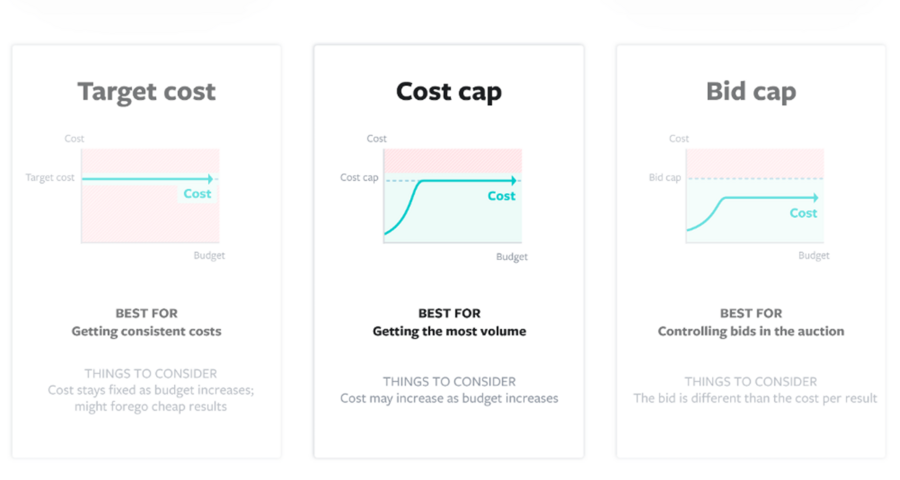Select the Bid cap card heading

751,91
